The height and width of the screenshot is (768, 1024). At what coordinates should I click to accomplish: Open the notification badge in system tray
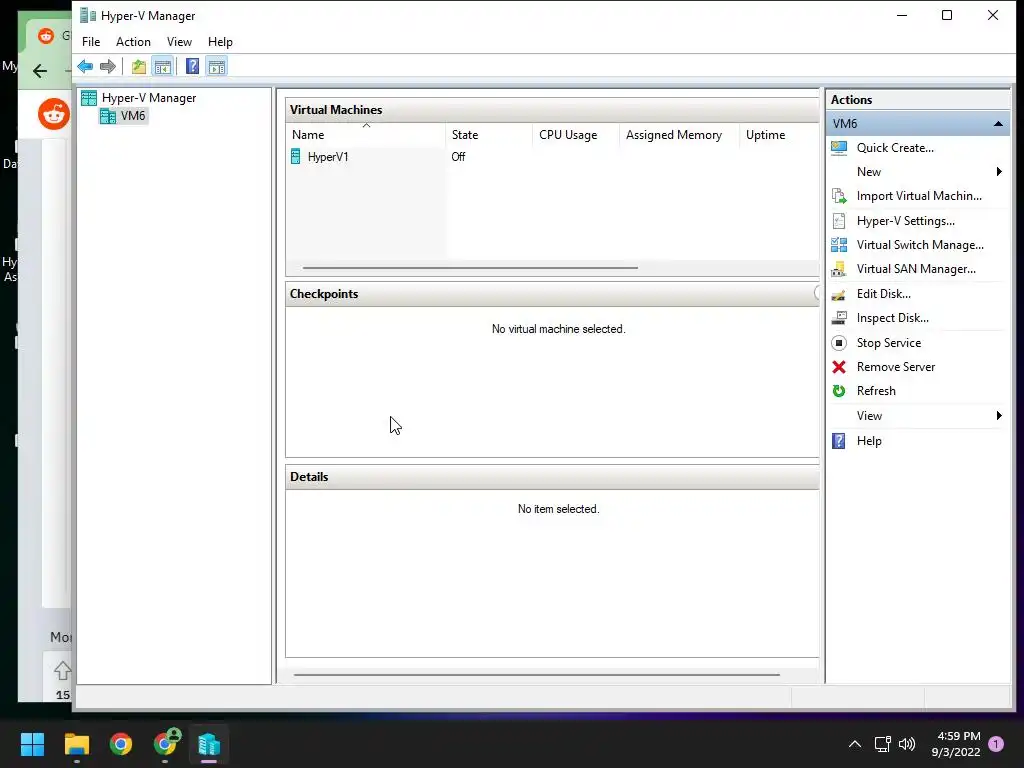click(x=996, y=744)
